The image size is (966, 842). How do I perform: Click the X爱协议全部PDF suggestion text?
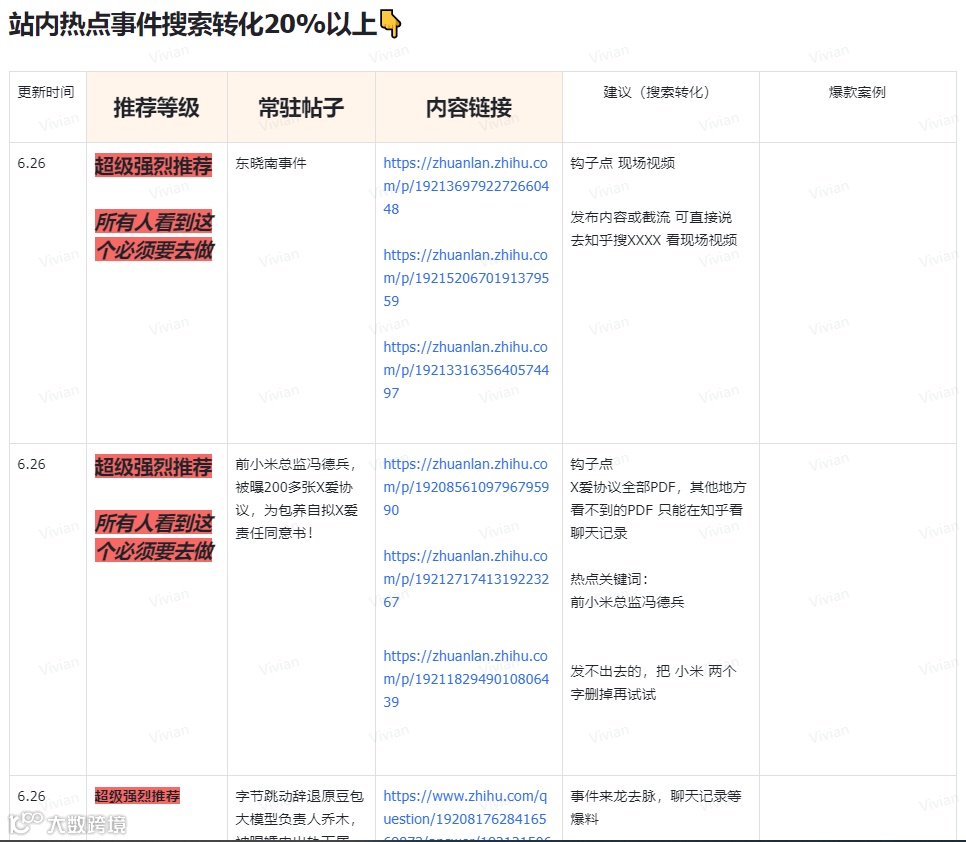tap(658, 510)
